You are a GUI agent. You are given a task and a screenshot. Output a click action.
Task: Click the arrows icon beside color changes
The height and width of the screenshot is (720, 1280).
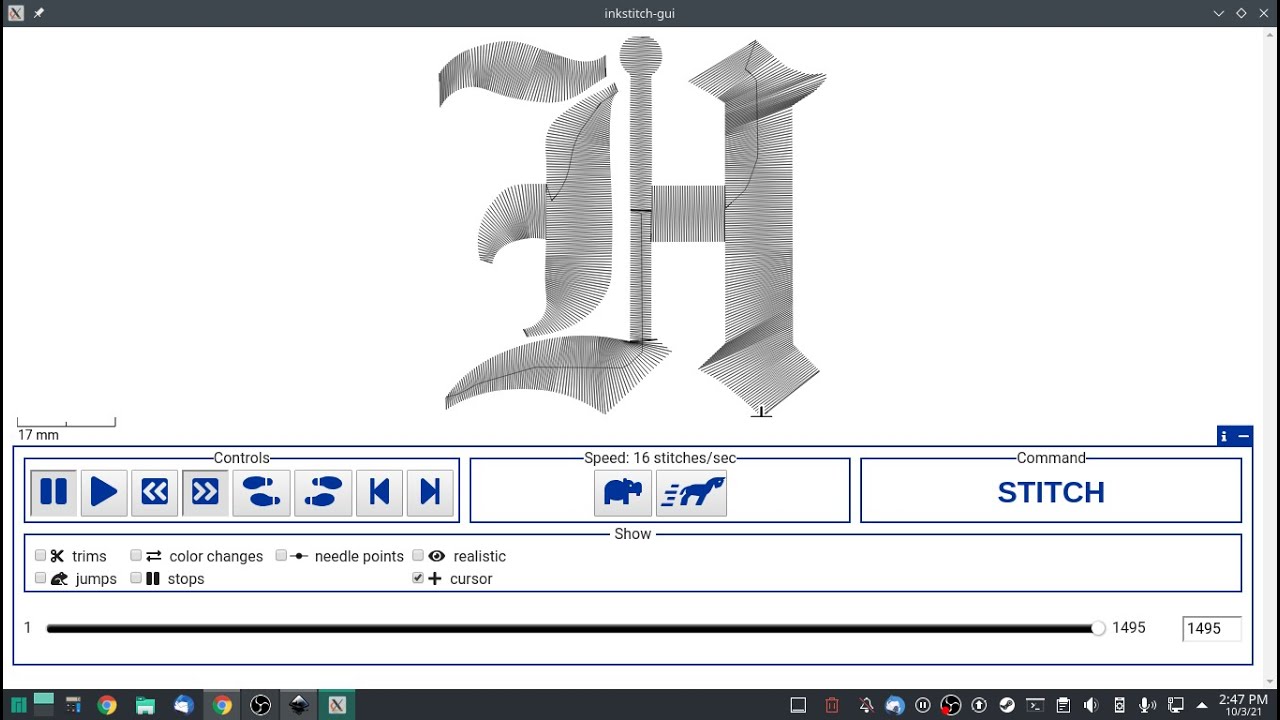pyautogui.click(x=154, y=556)
